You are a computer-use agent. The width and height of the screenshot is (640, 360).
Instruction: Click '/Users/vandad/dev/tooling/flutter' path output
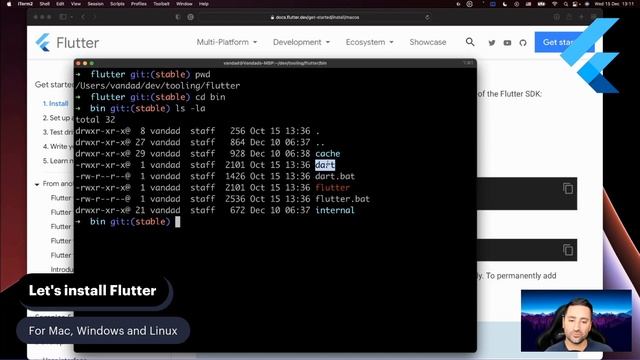coord(158,86)
